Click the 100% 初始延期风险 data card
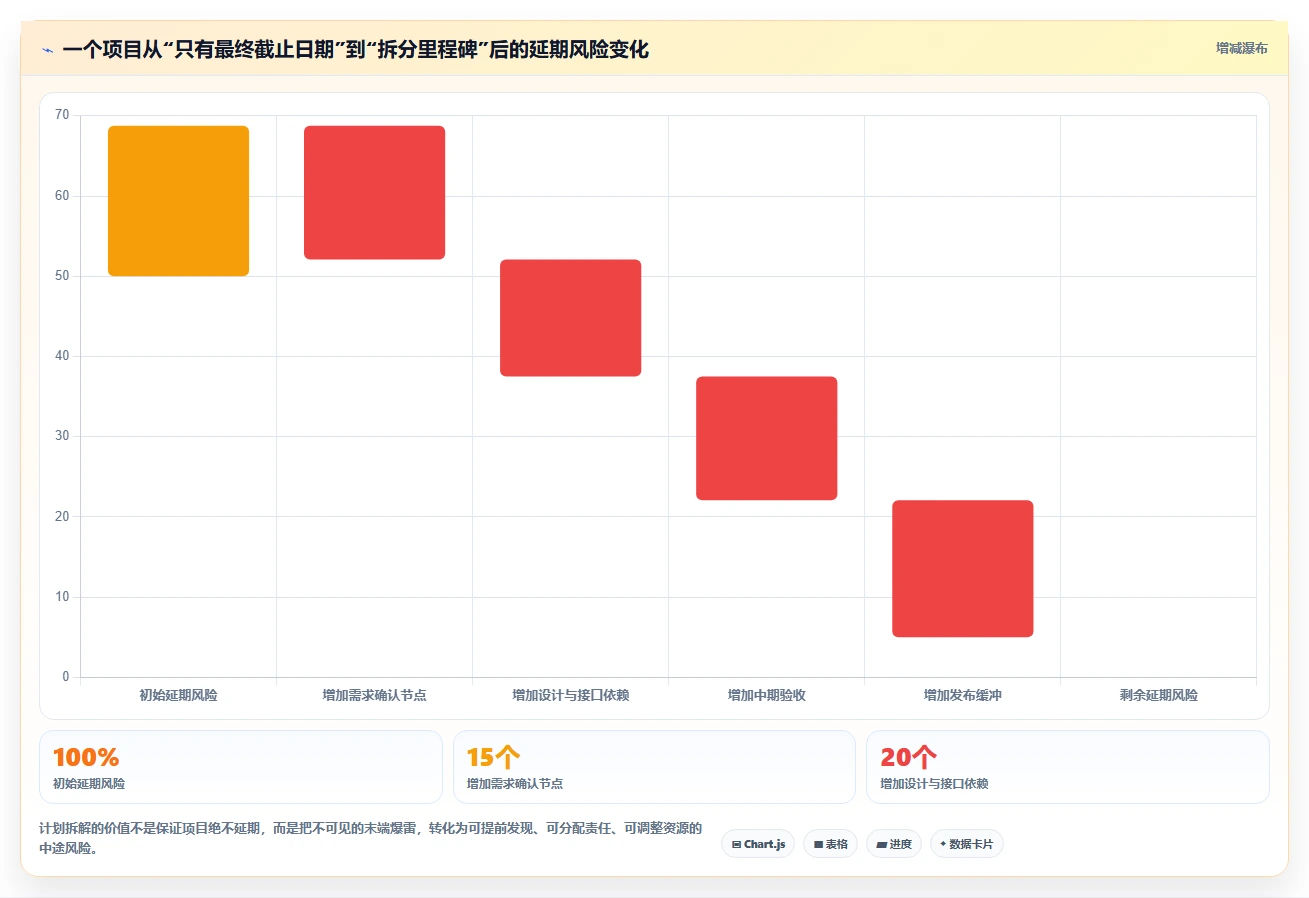The image size is (1309, 898). click(x=240, y=767)
